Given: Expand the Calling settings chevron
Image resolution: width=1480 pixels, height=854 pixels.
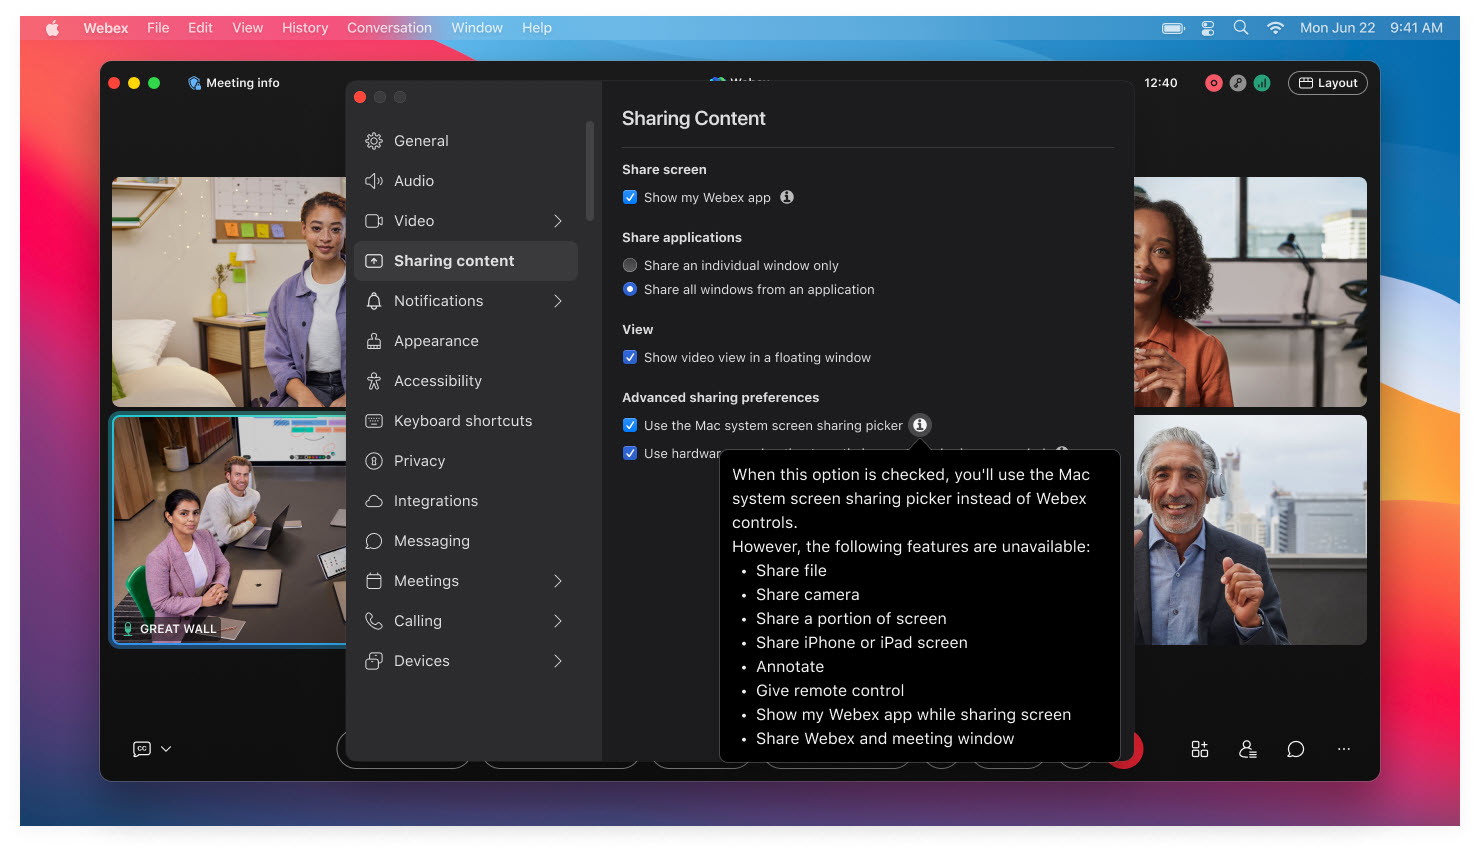Looking at the screenshot, I should [558, 621].
